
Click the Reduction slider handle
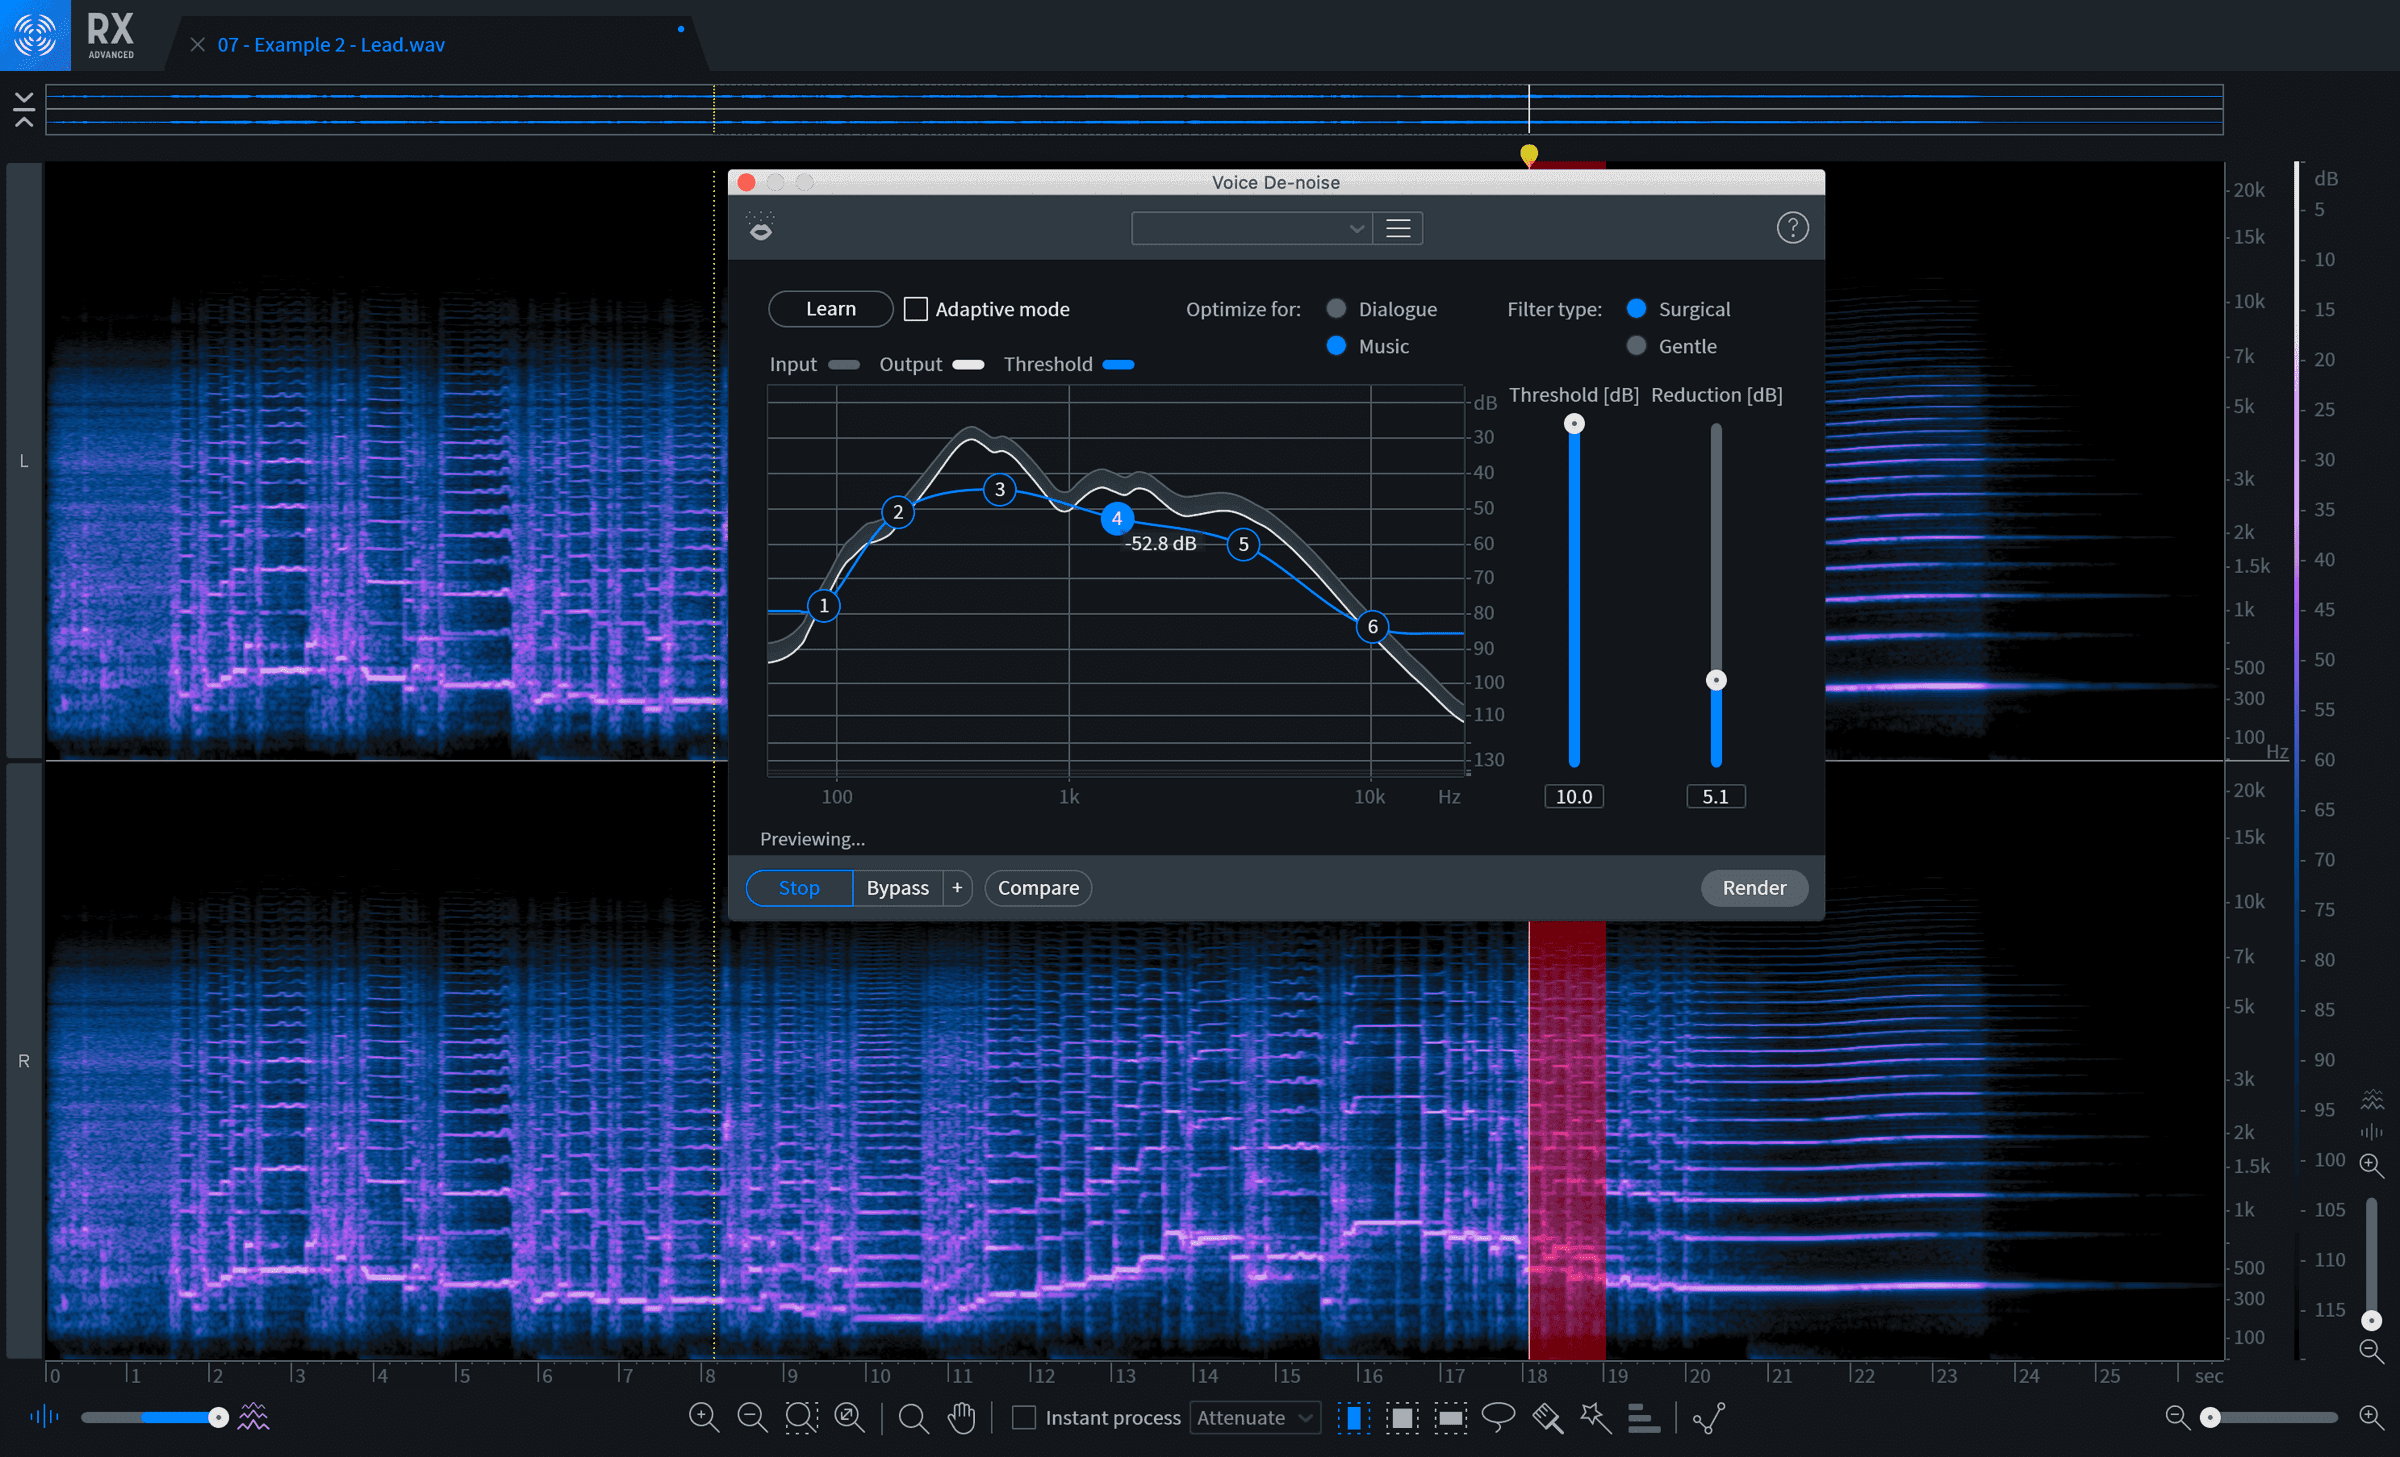[x=1716, y=680]
